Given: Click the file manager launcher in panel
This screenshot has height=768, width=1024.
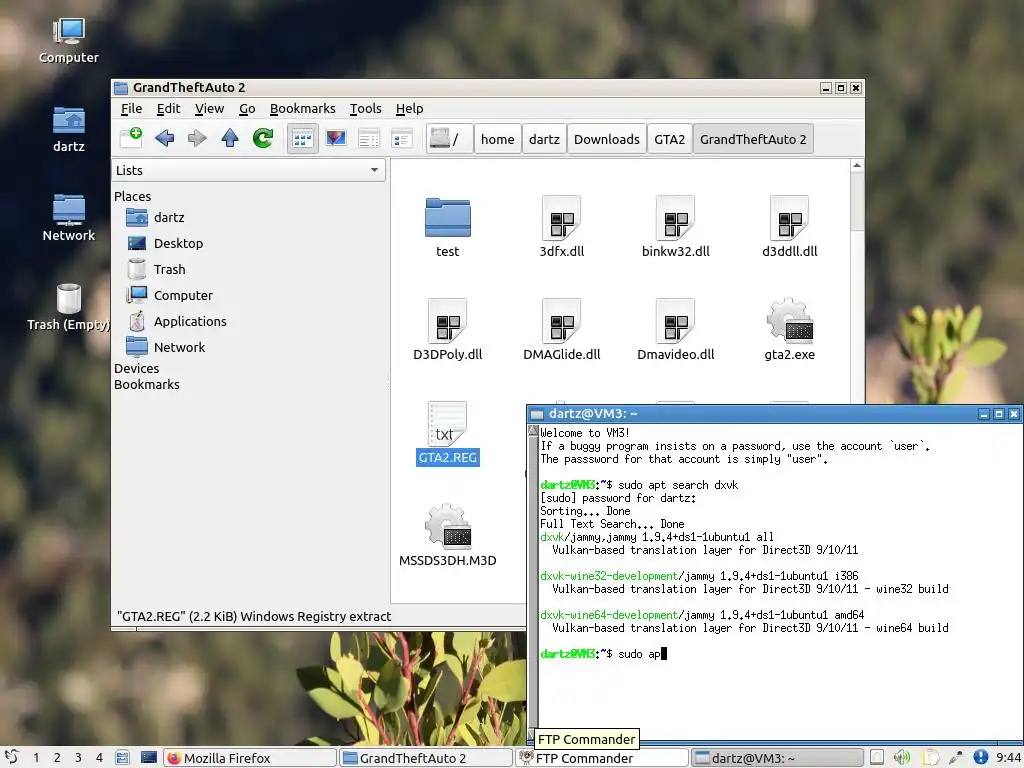Looking at the screenshot, I should tap(122, 758).
